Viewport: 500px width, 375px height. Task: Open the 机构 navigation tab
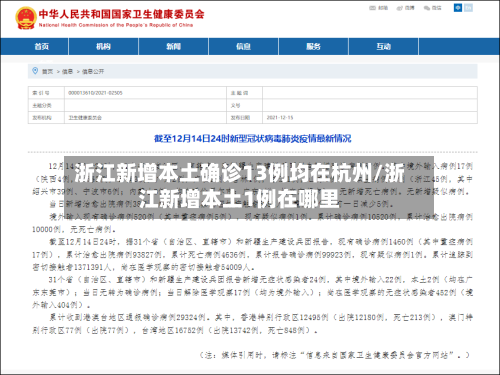[103, 46]
